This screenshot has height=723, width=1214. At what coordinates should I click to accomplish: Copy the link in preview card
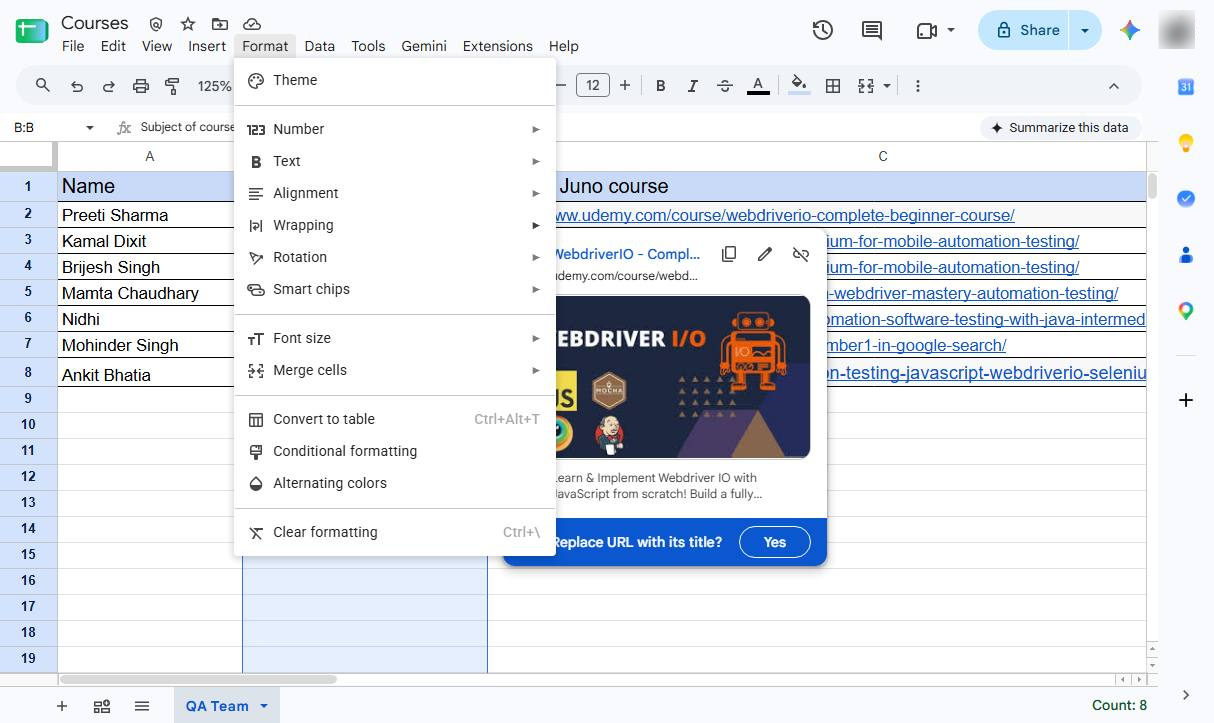click(x=729, y=254)
